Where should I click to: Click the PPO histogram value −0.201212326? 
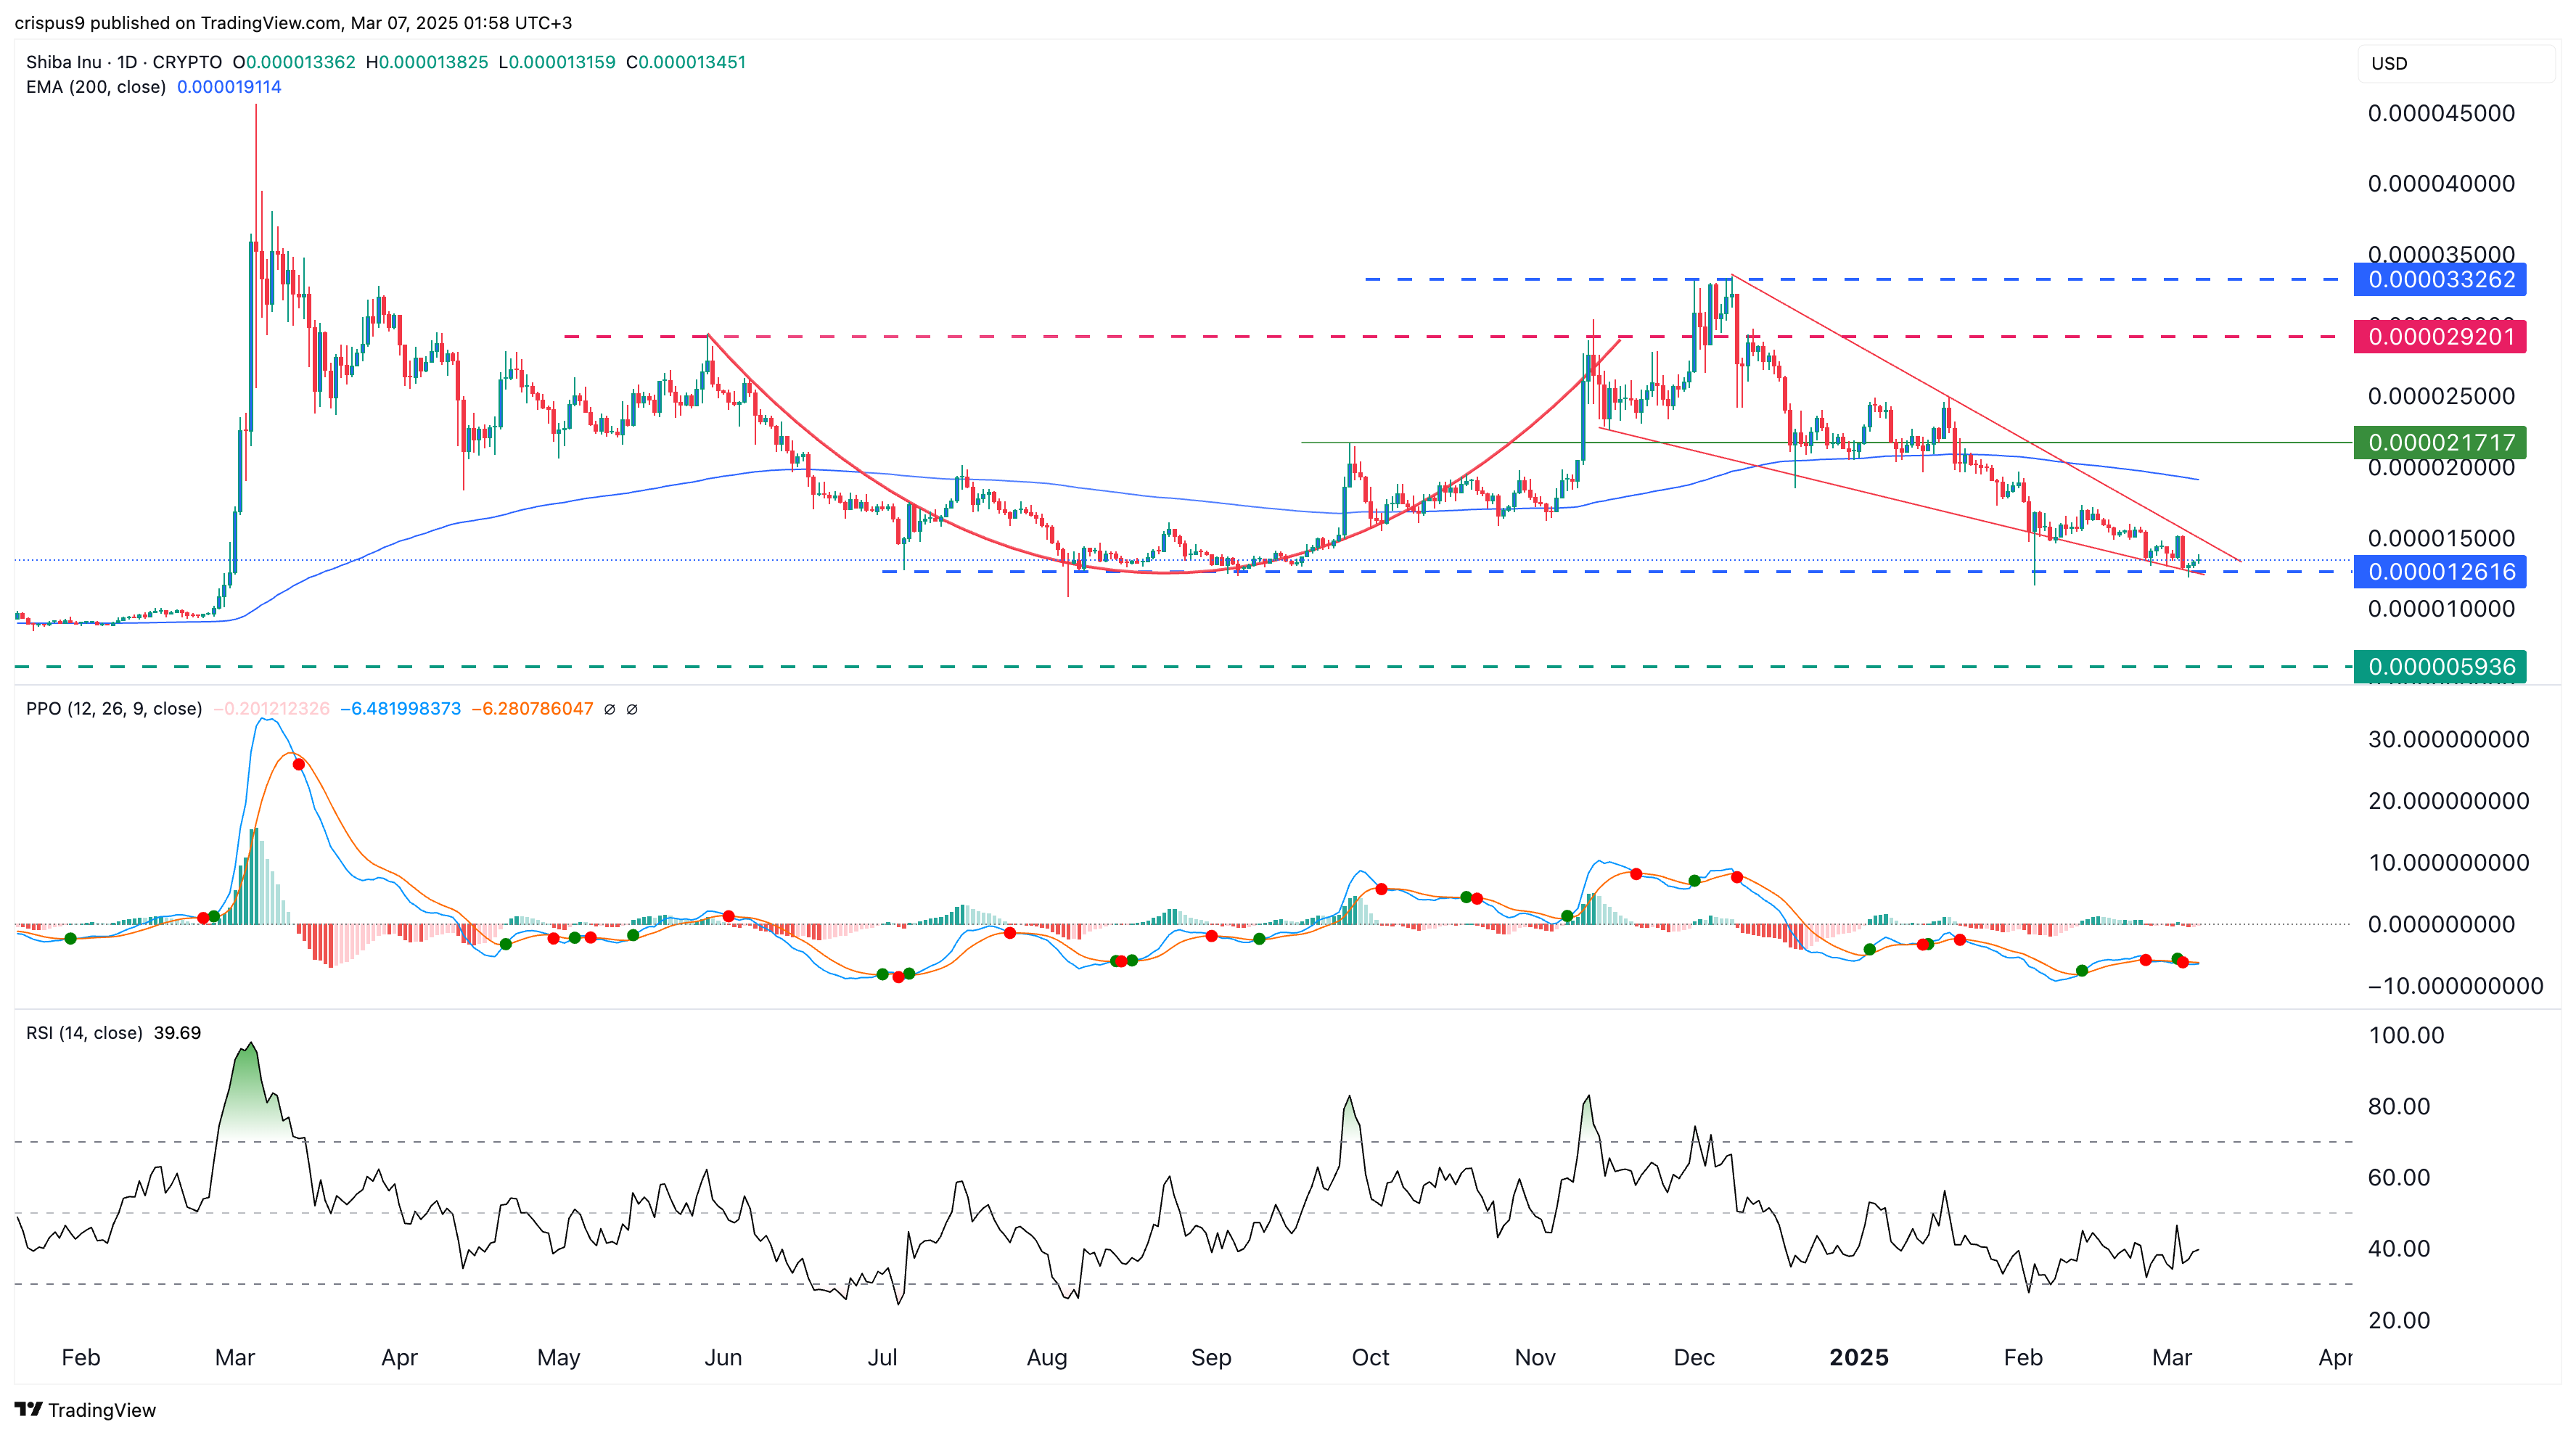(x=271, y=709)
